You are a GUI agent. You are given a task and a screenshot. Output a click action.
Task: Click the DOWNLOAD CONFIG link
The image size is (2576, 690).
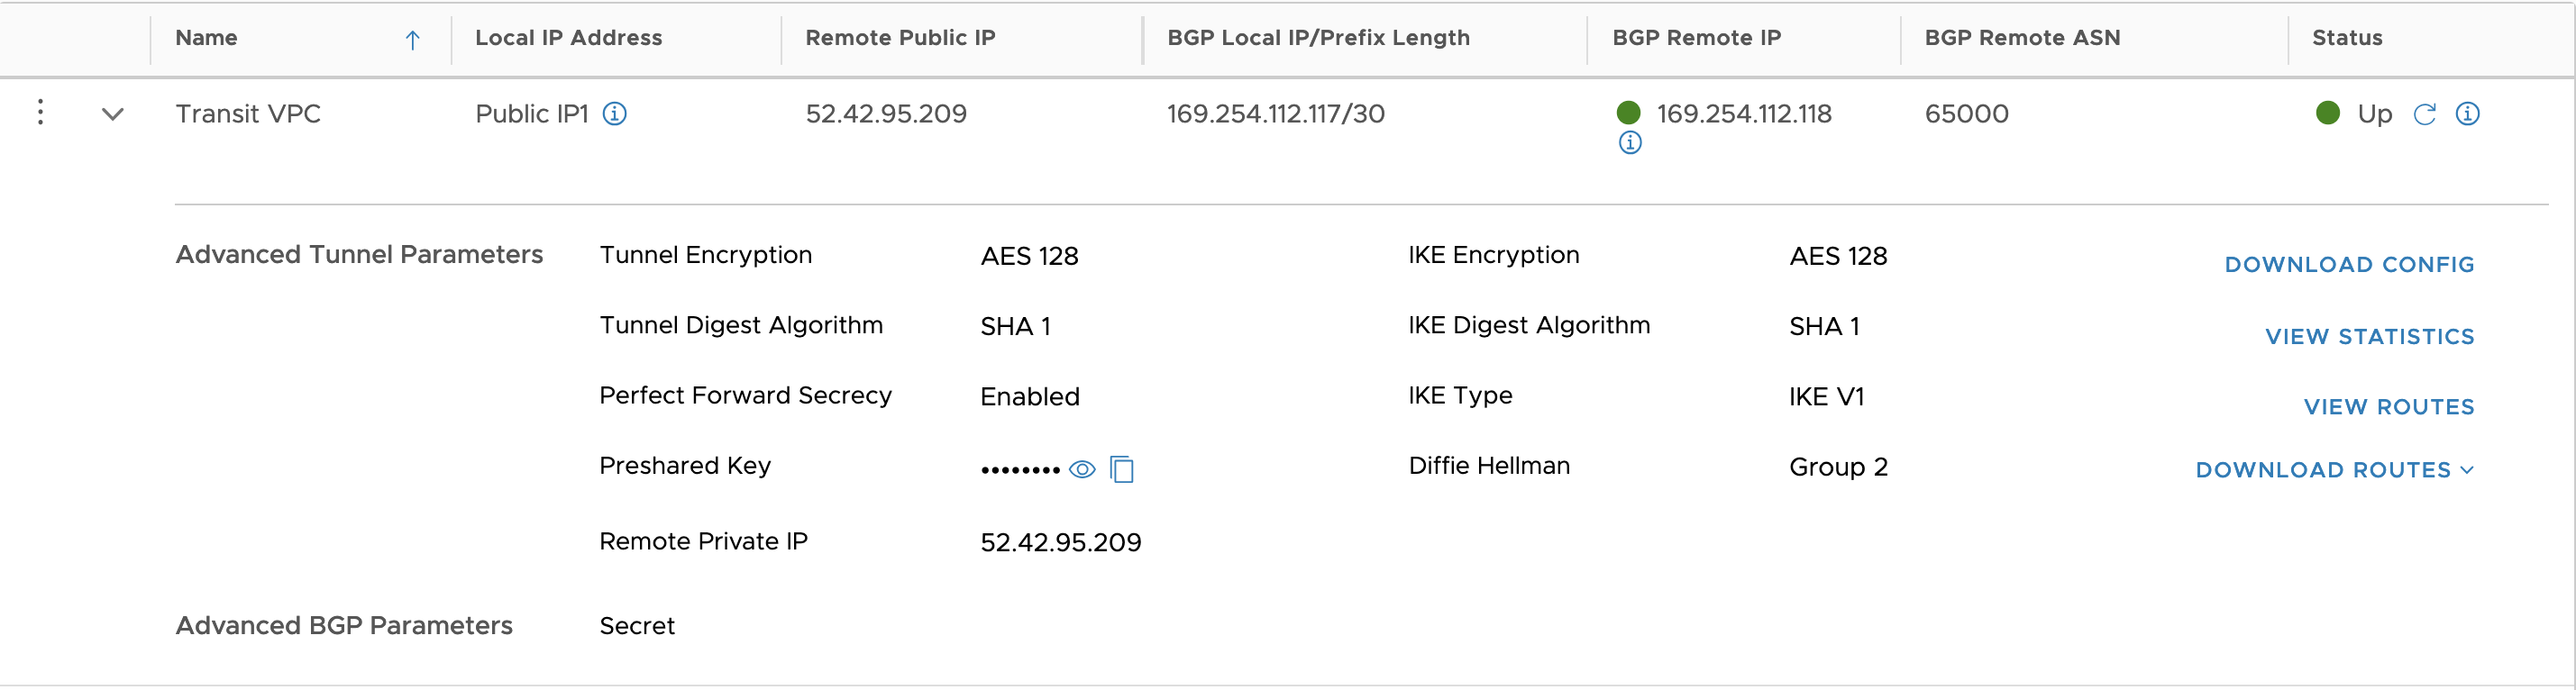click(x=2349, y=265)
